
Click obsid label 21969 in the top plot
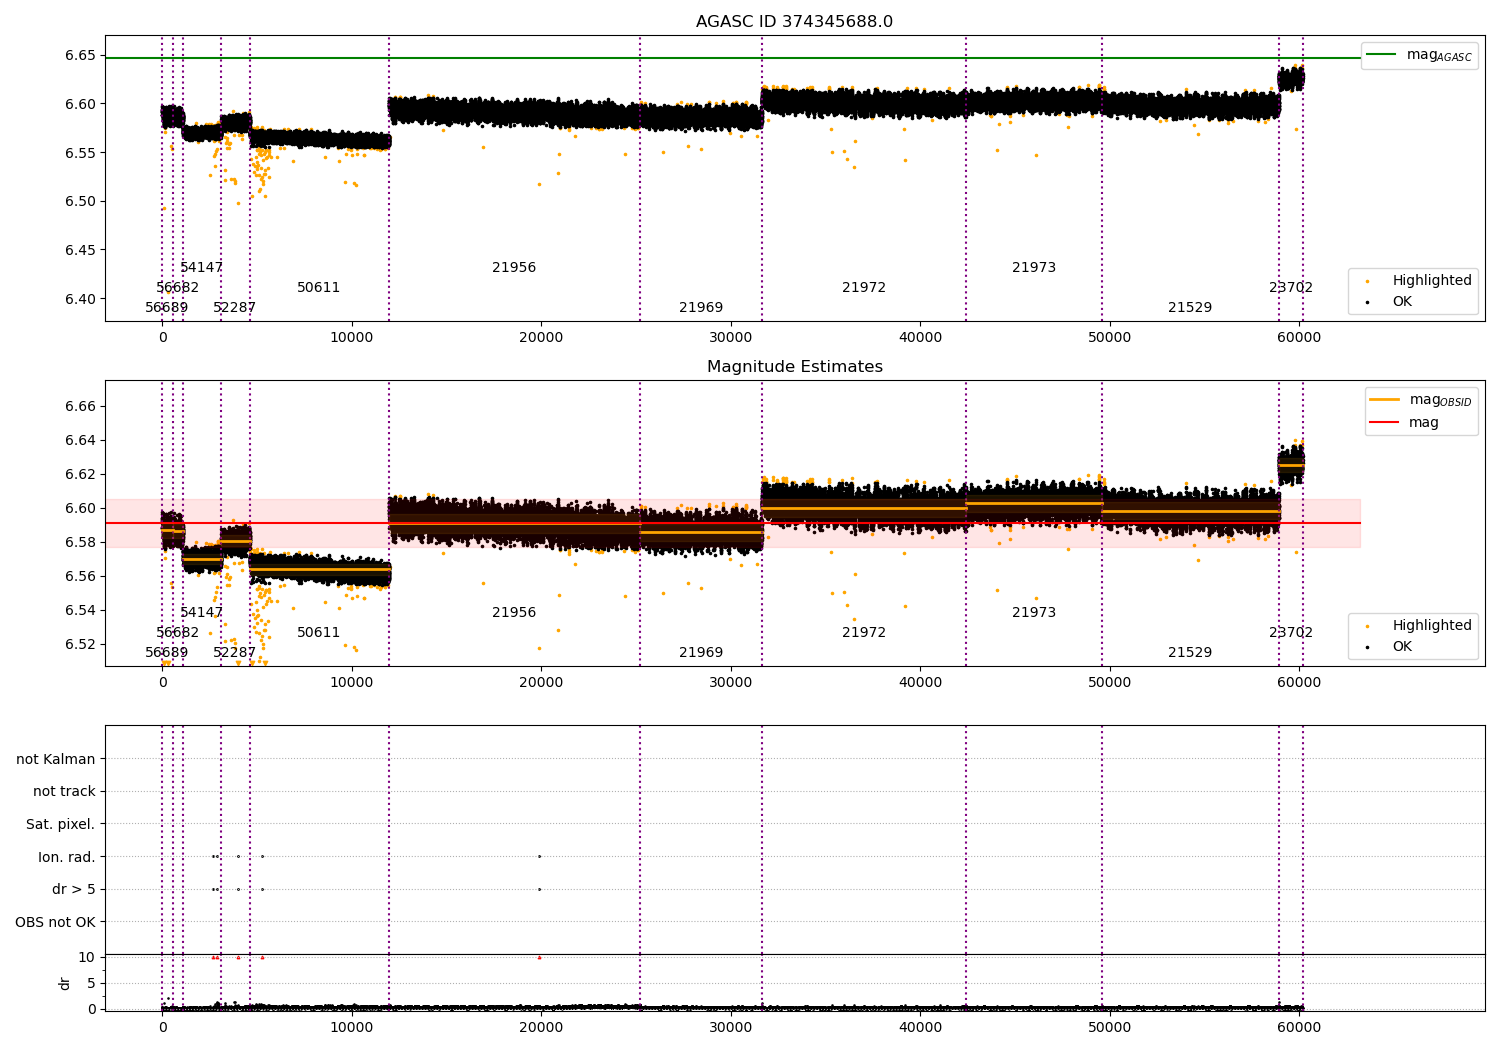(x=701, y=308)
